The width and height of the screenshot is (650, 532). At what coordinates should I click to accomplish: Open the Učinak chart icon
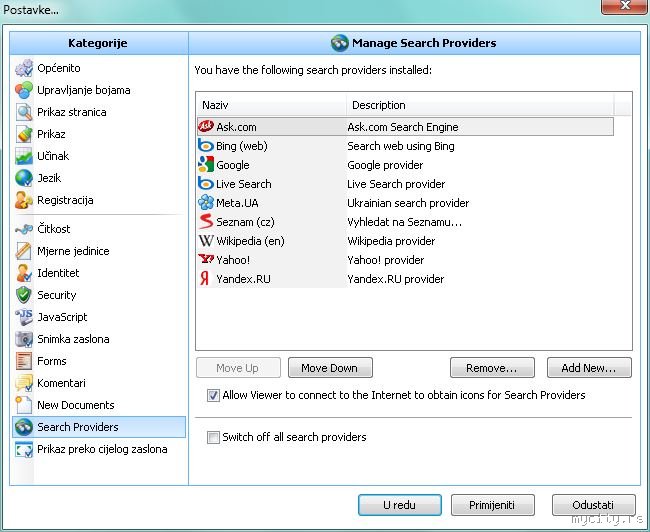click(x=24, y=156)
